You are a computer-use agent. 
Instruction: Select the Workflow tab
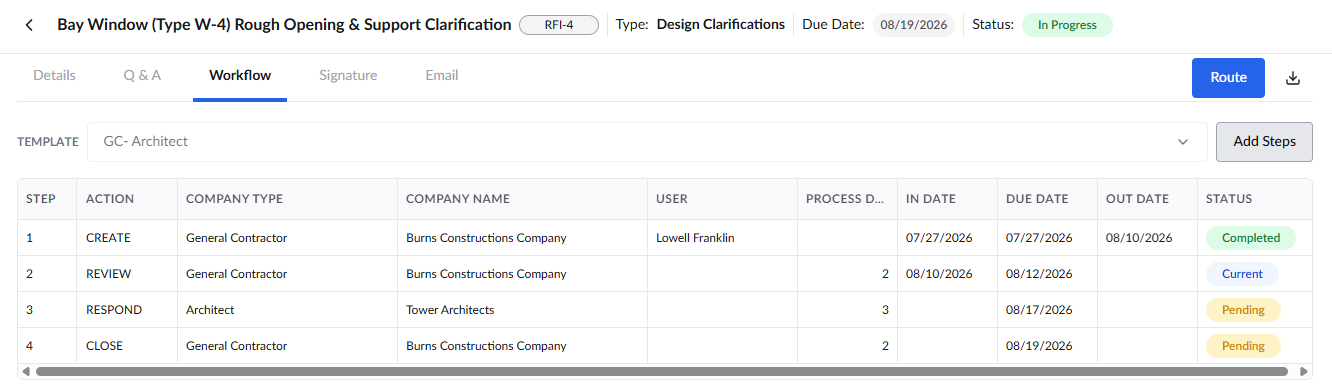(x=240, y=75)
